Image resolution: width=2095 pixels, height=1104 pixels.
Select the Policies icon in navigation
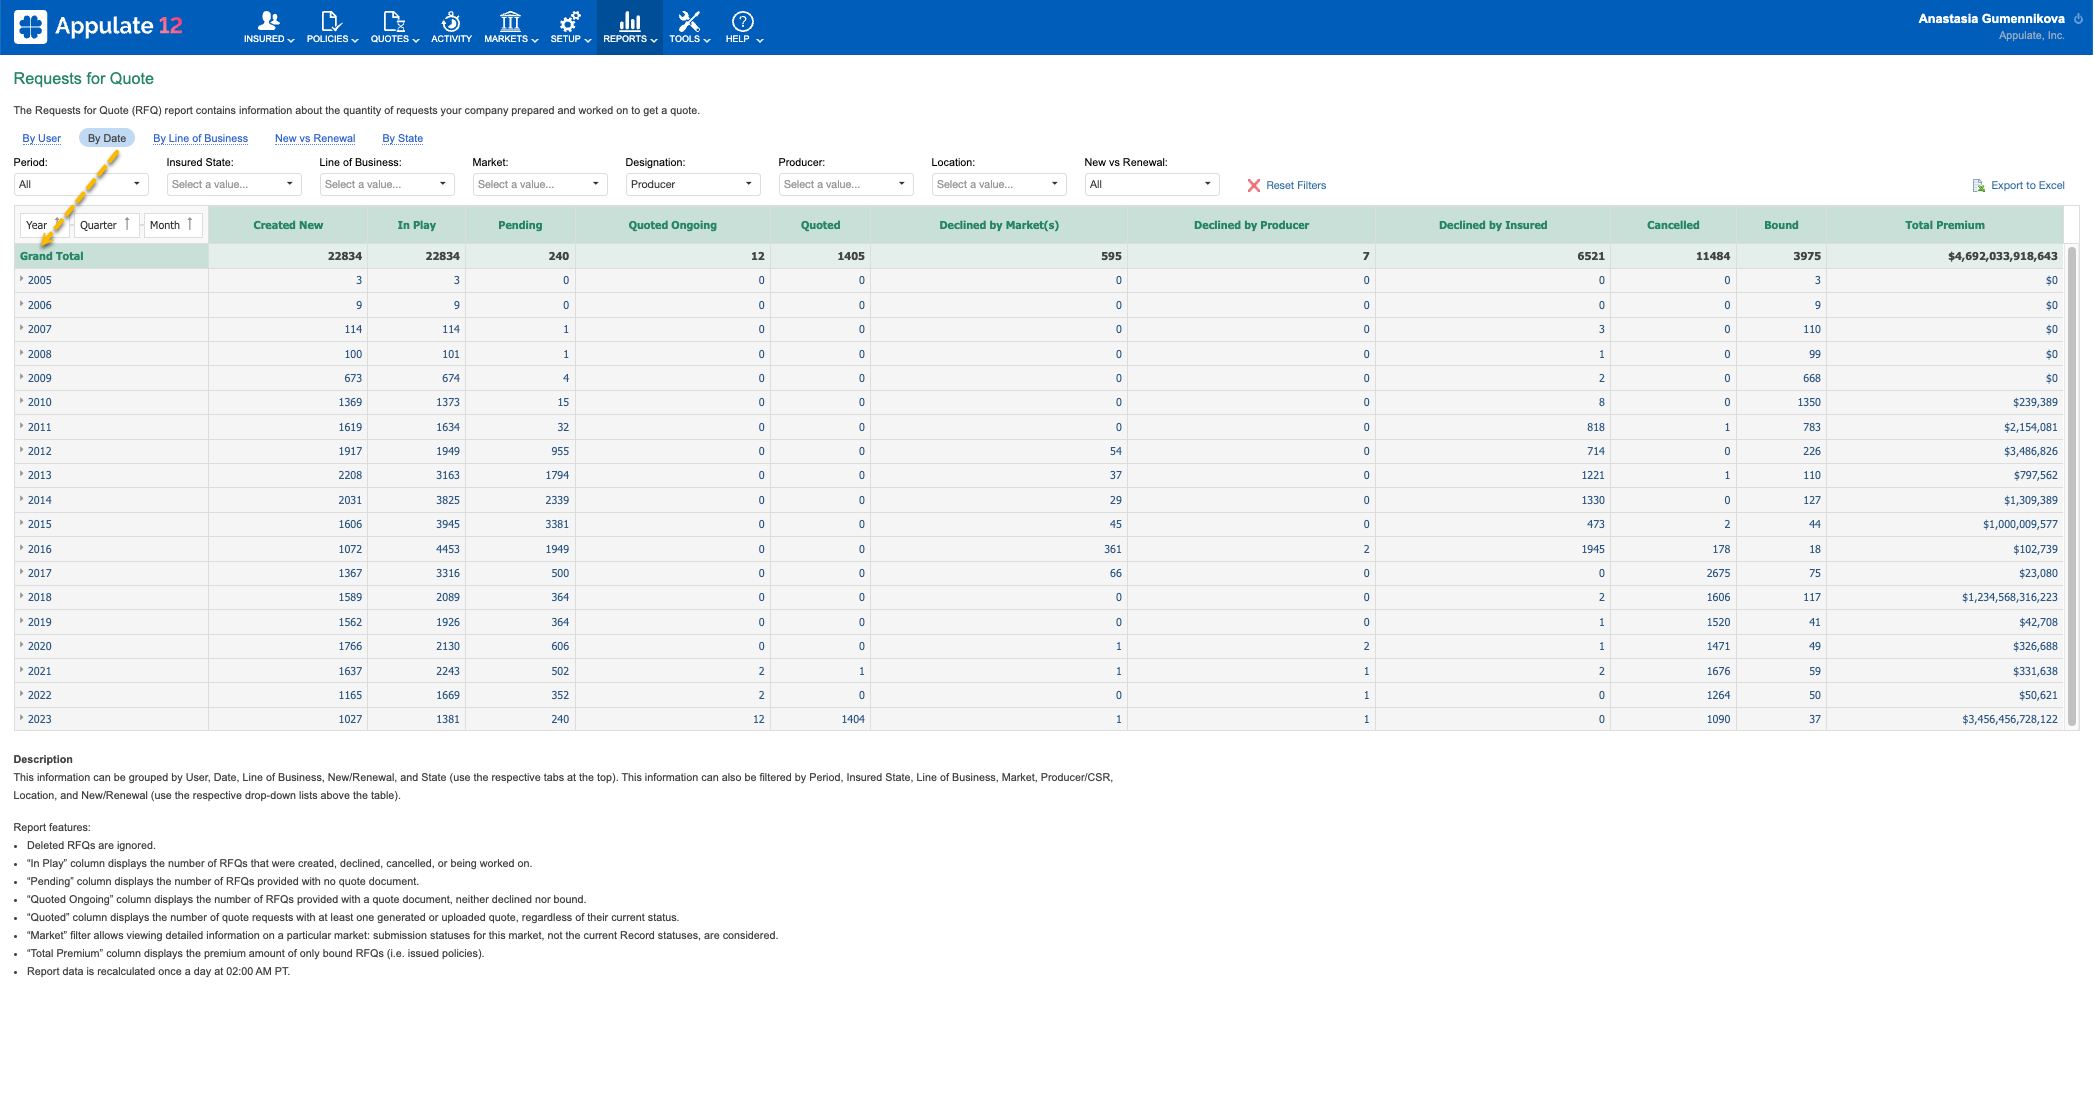[328, 20]
